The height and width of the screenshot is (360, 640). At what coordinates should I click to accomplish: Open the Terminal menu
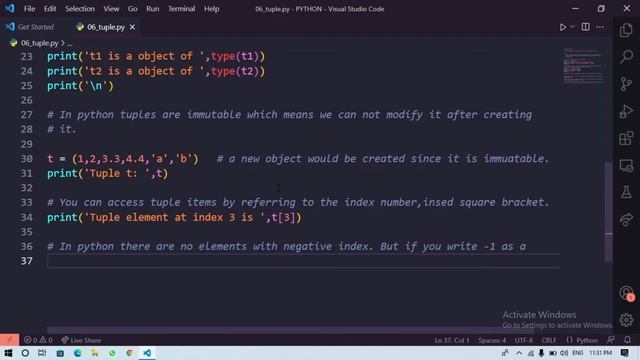click(x=181, y=9)
